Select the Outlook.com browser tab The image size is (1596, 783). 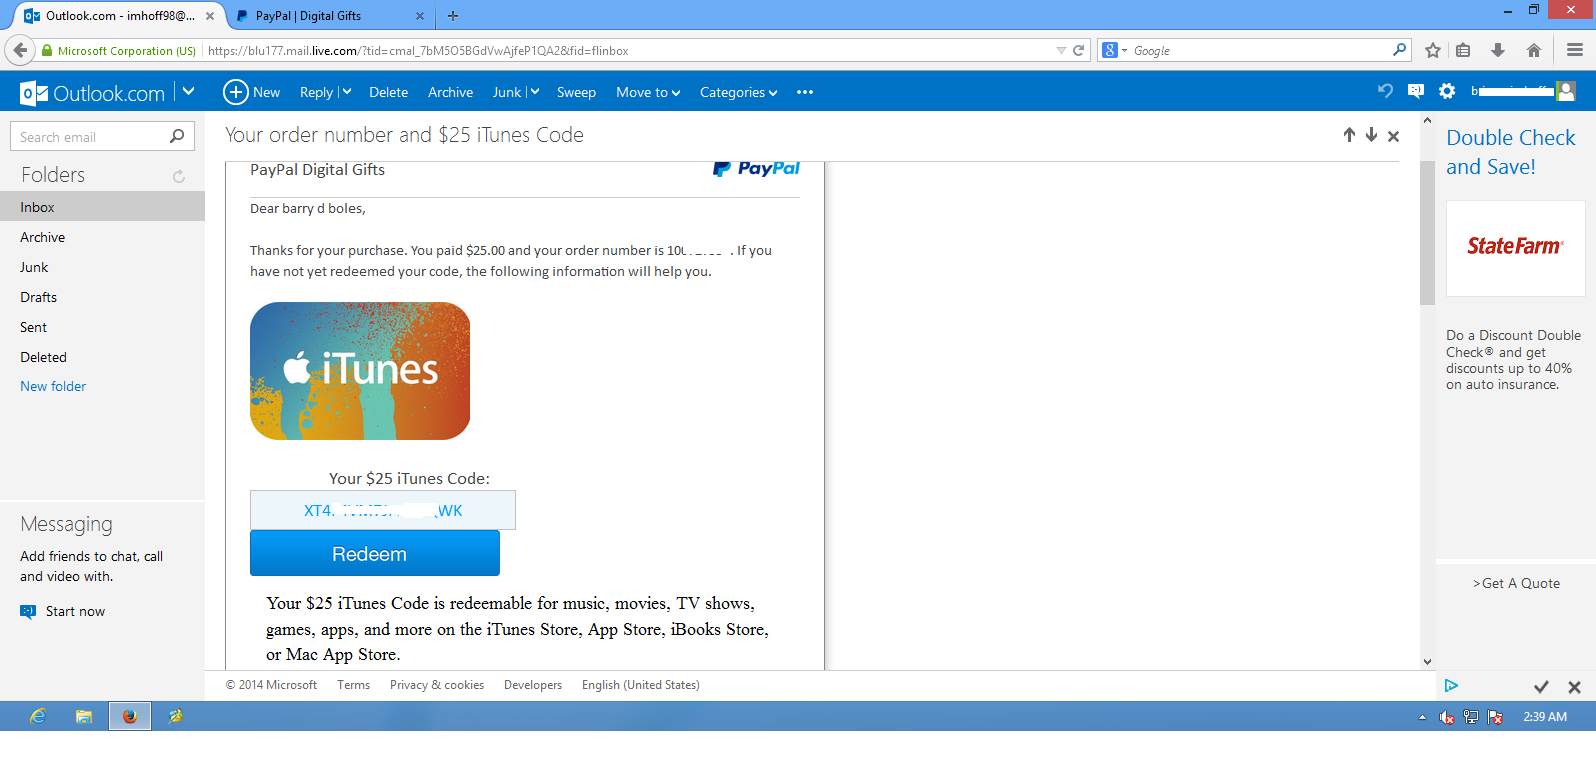coord(118,16)
